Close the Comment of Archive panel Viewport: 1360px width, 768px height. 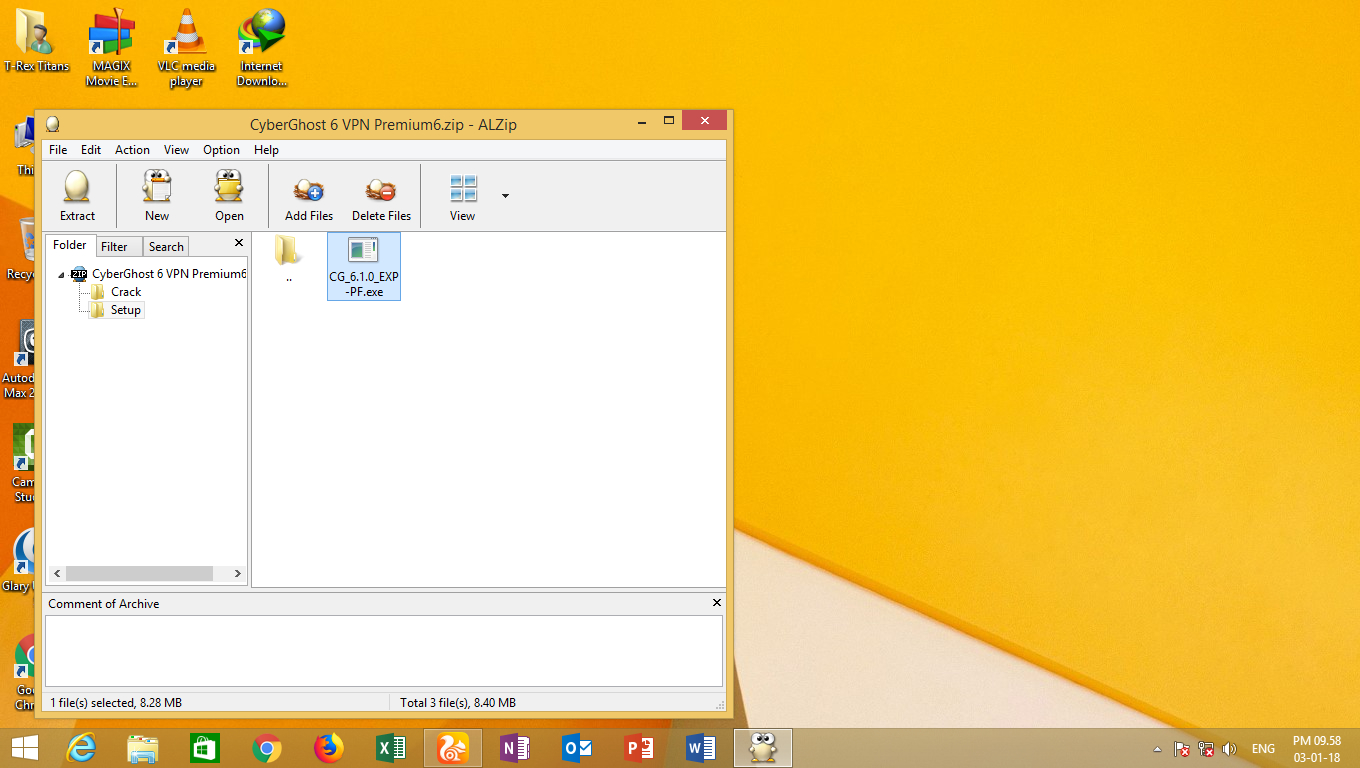pos(716,603)
